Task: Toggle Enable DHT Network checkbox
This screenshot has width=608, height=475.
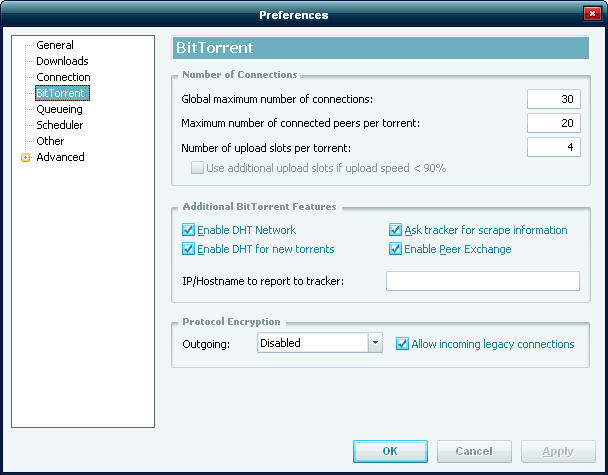Action: tap(188, 230)
